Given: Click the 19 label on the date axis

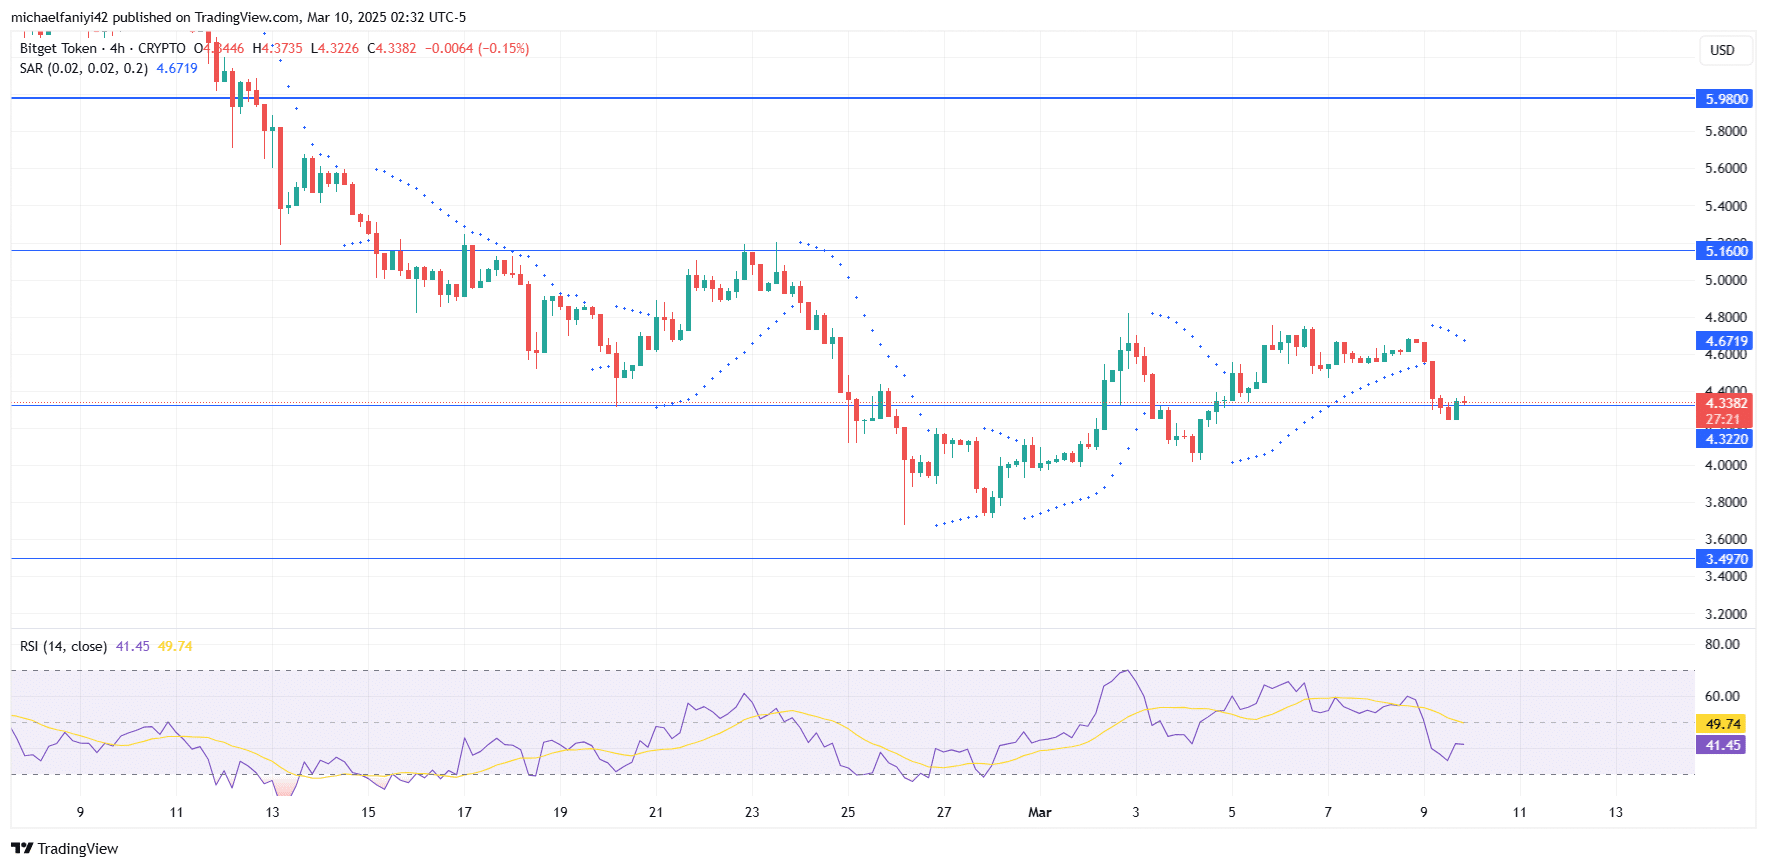Looking at the screenshot, I should (x=560, y=812).
